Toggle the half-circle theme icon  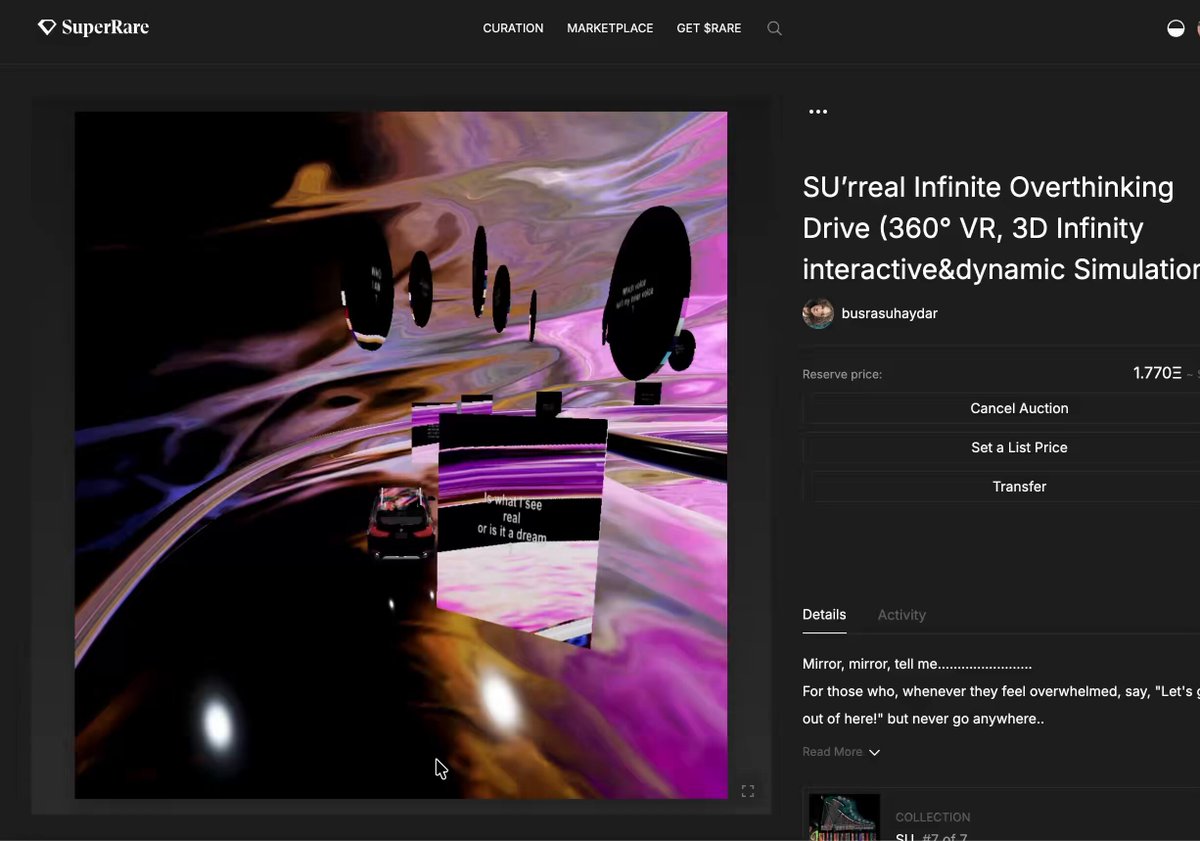[x=1176, y=28]
